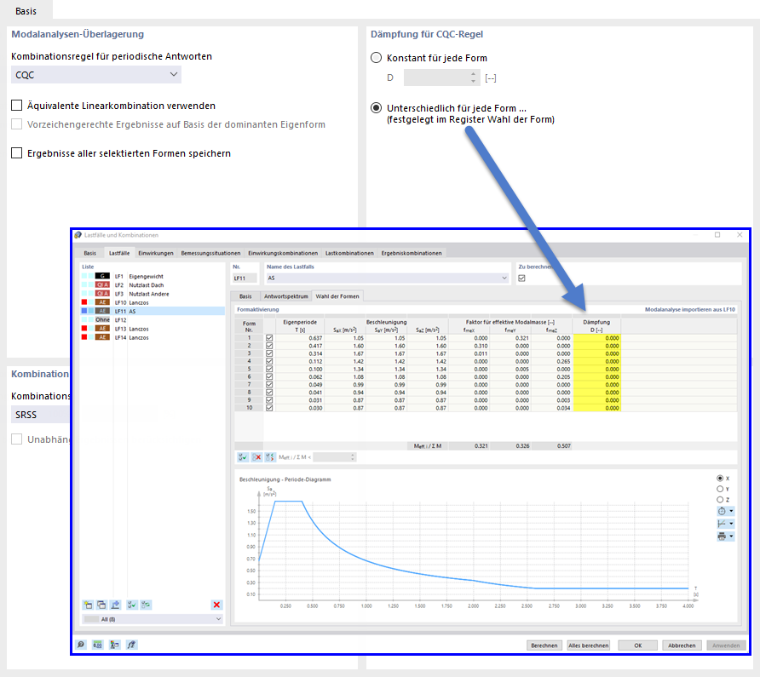Click the summary value 0.507

point(563,446)
